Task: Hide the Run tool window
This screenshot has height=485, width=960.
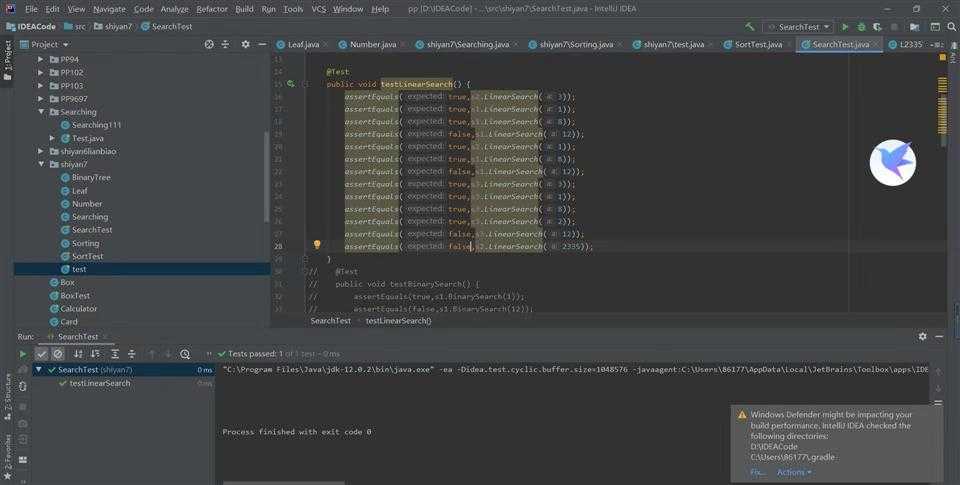Action: pyautogui.click(x=939, y=336)
